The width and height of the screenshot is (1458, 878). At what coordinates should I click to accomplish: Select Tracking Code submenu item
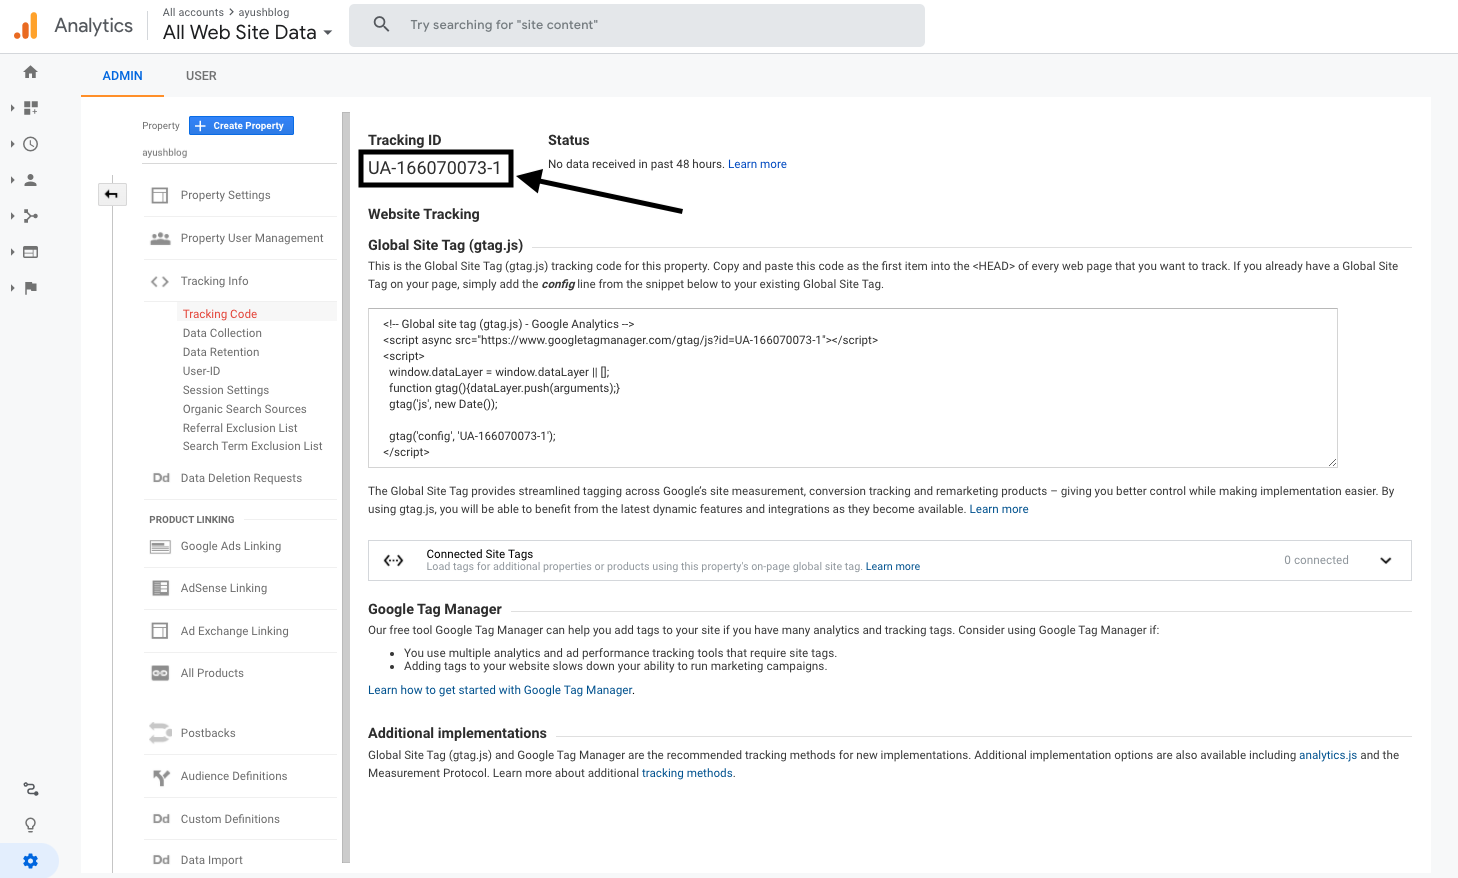(x=220, y=314)
